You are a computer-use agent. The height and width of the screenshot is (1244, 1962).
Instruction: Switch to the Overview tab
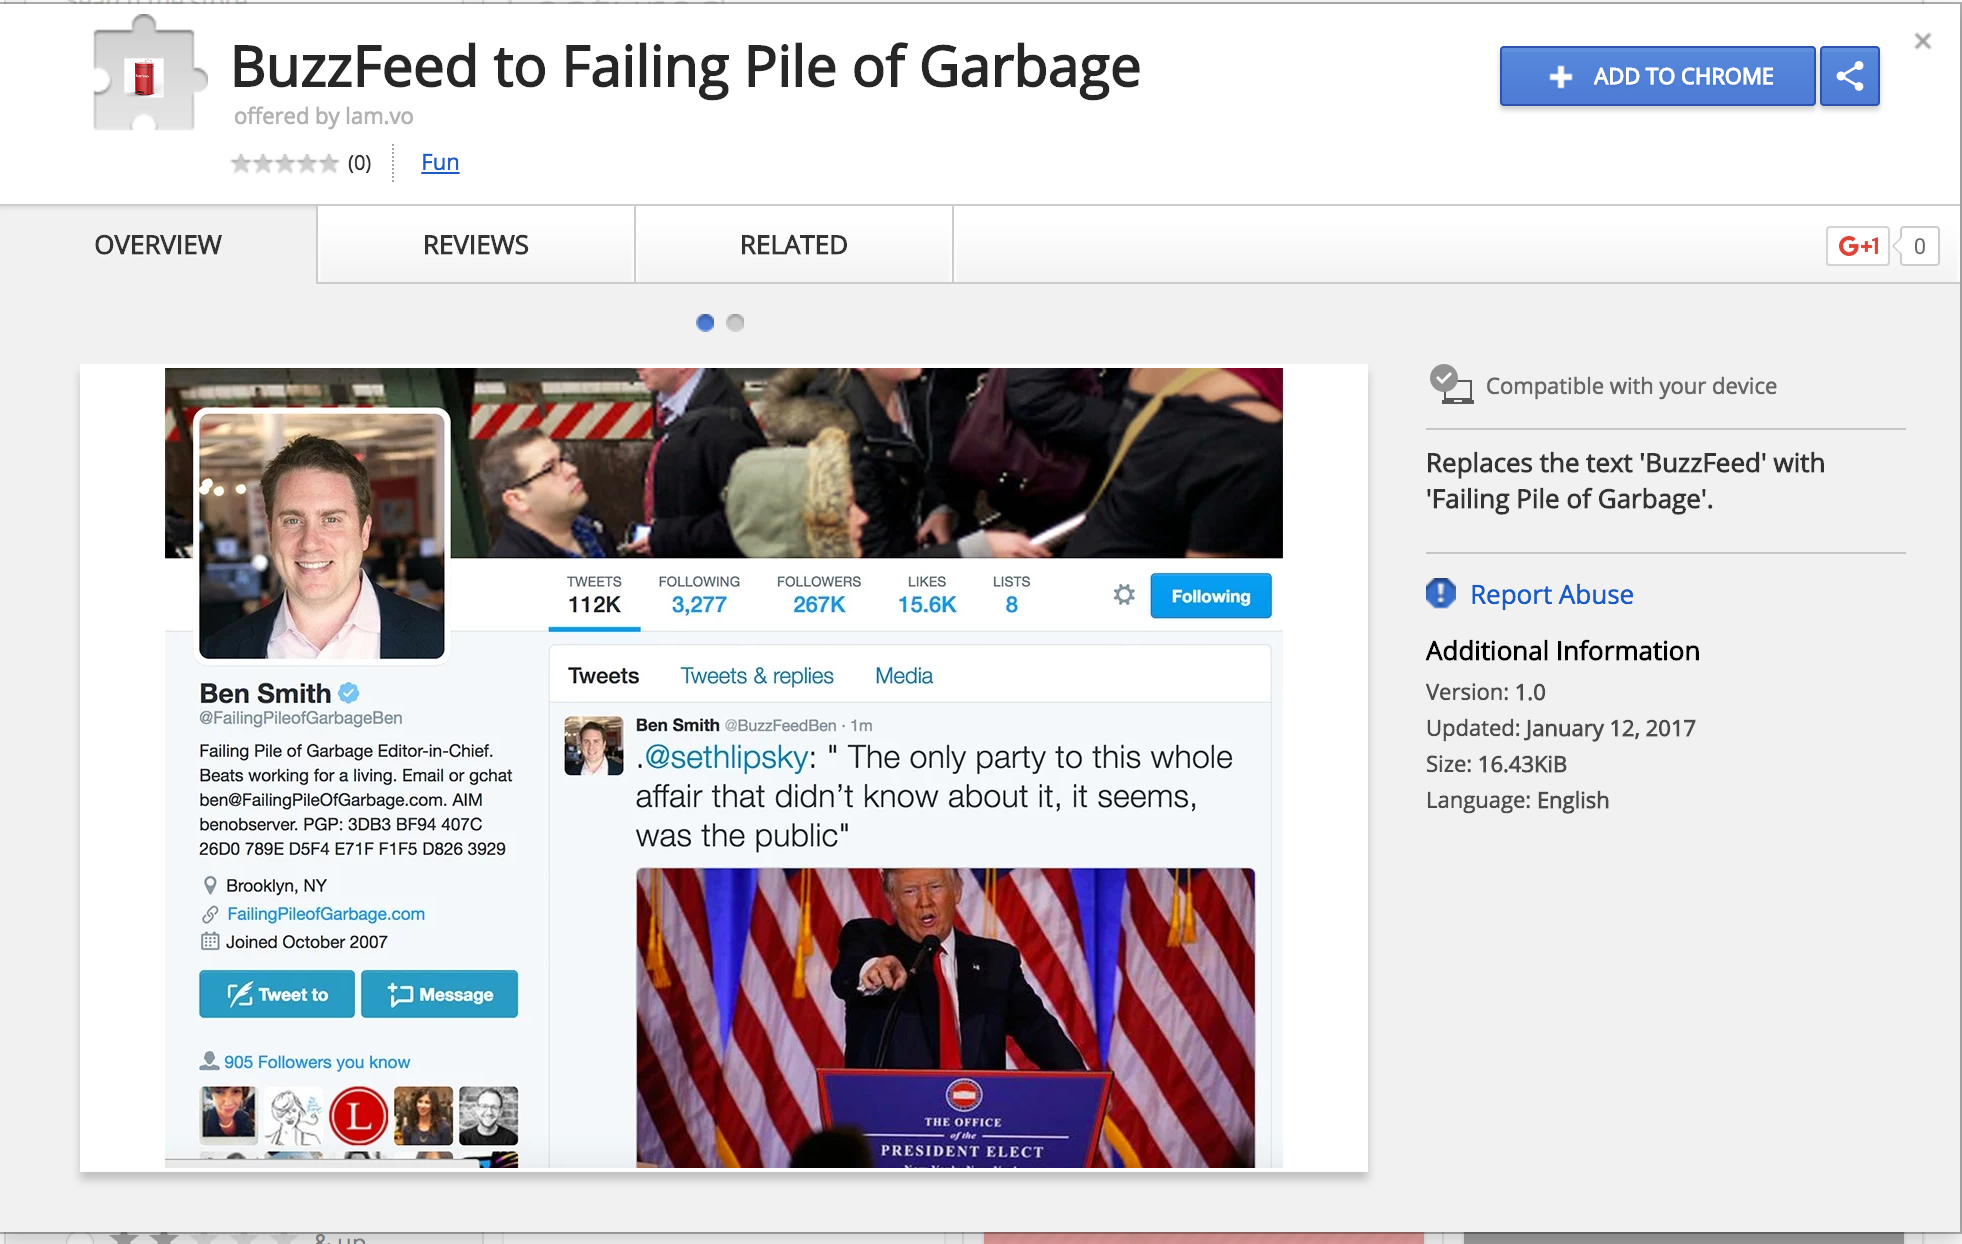click(x=158, y=245)
